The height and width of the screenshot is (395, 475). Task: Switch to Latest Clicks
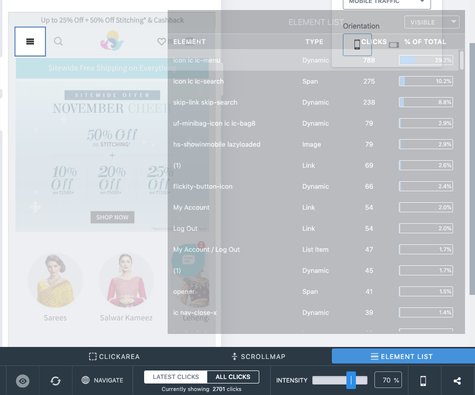click(x=176, y=377)
